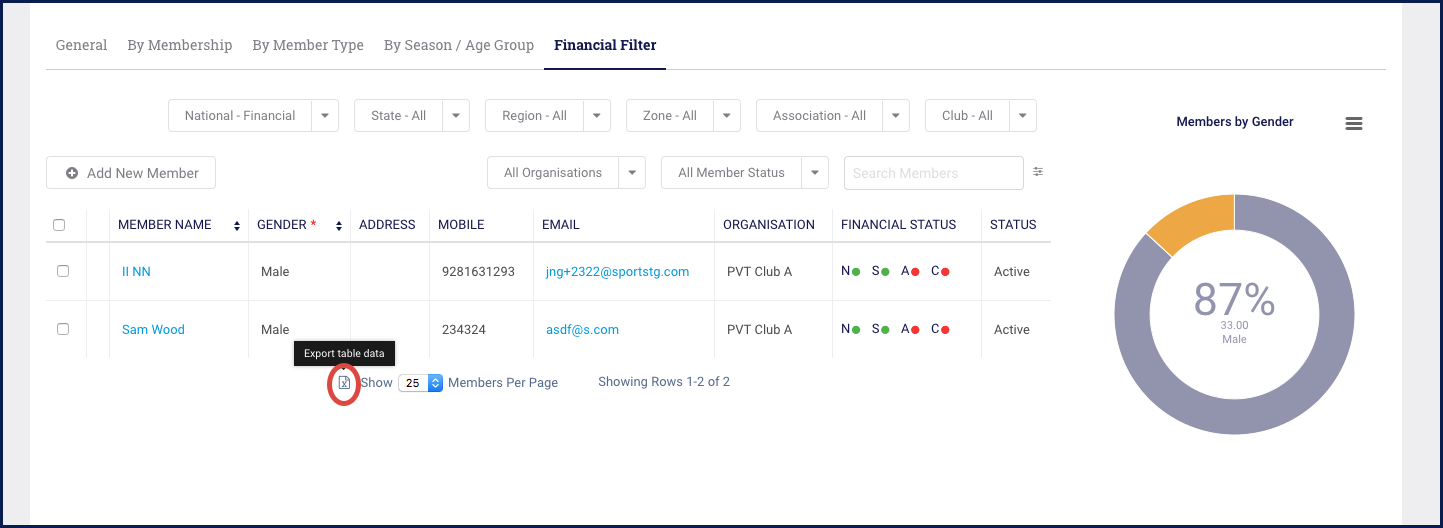Select the Financial Filter tab
Screen dimensions: 1443x528
coord(605,45)
